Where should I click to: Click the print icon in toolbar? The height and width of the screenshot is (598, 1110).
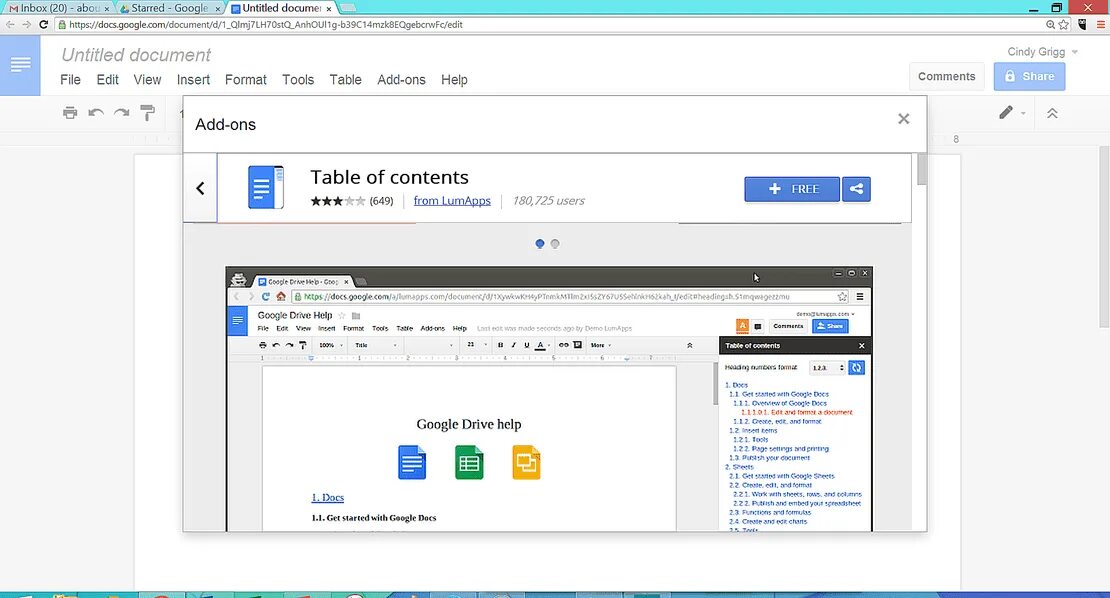(x=70, y=113)
